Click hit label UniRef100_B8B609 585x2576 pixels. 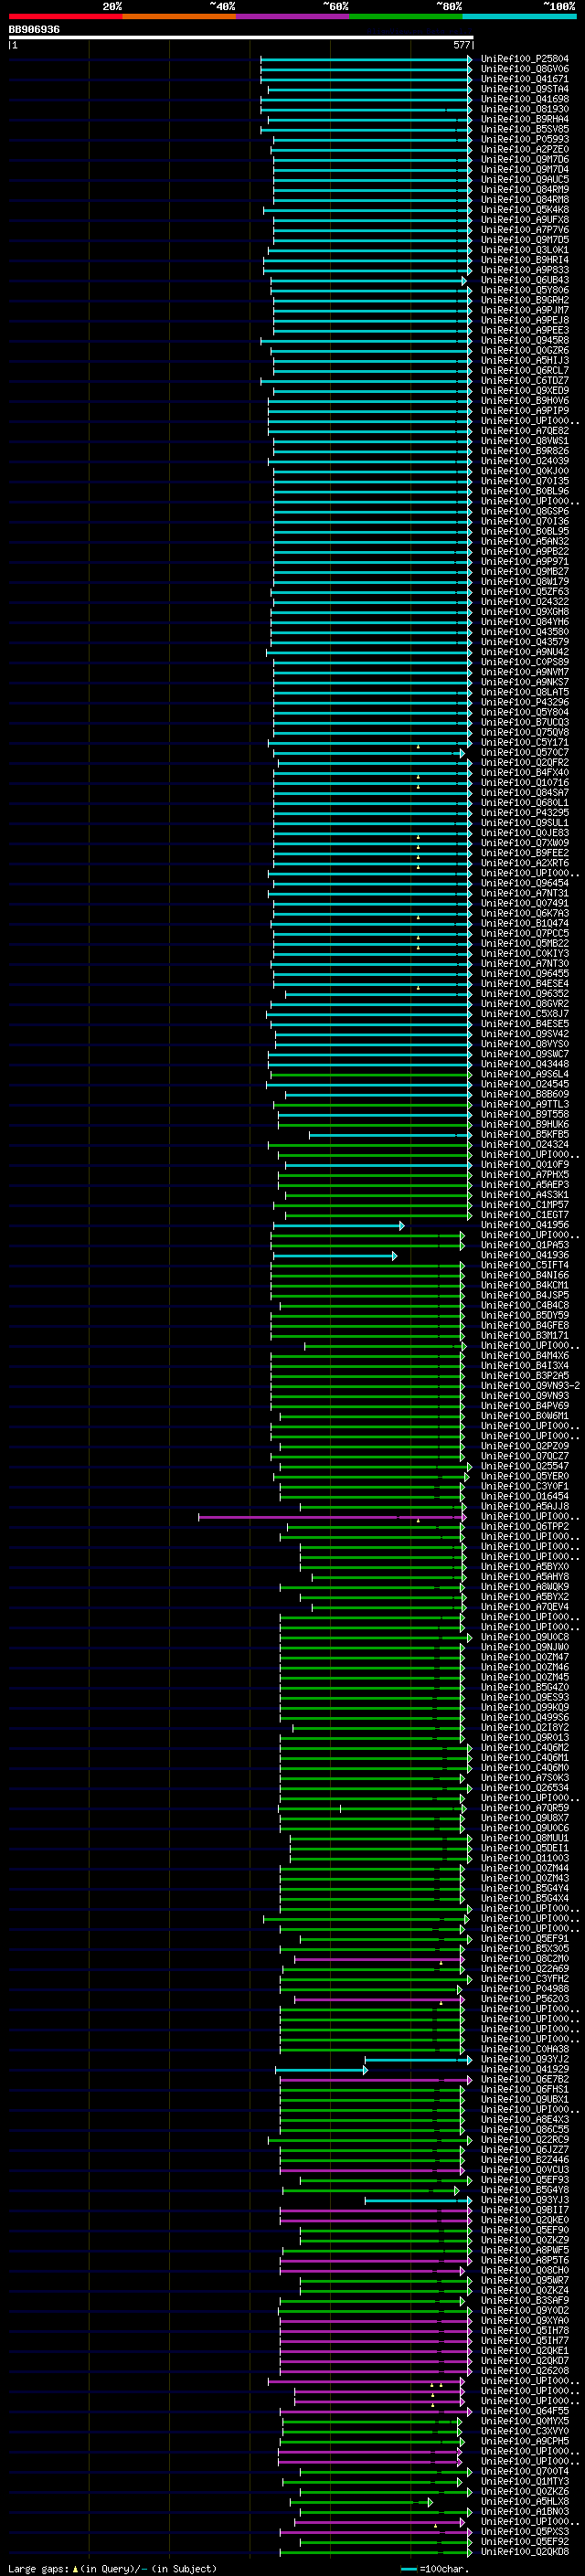click(525, 1094)
